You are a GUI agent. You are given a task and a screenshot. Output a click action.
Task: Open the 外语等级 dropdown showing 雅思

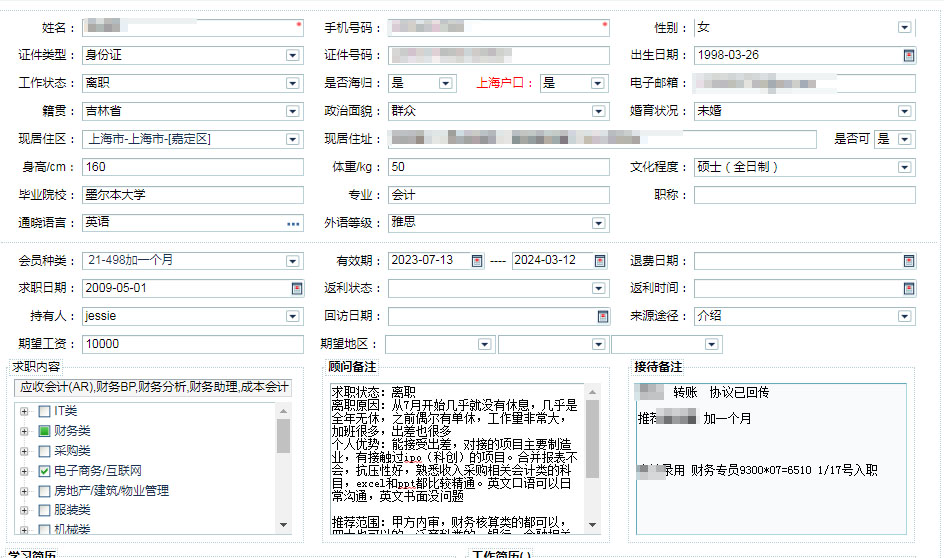pyautogui.click(x=598, y=223)
